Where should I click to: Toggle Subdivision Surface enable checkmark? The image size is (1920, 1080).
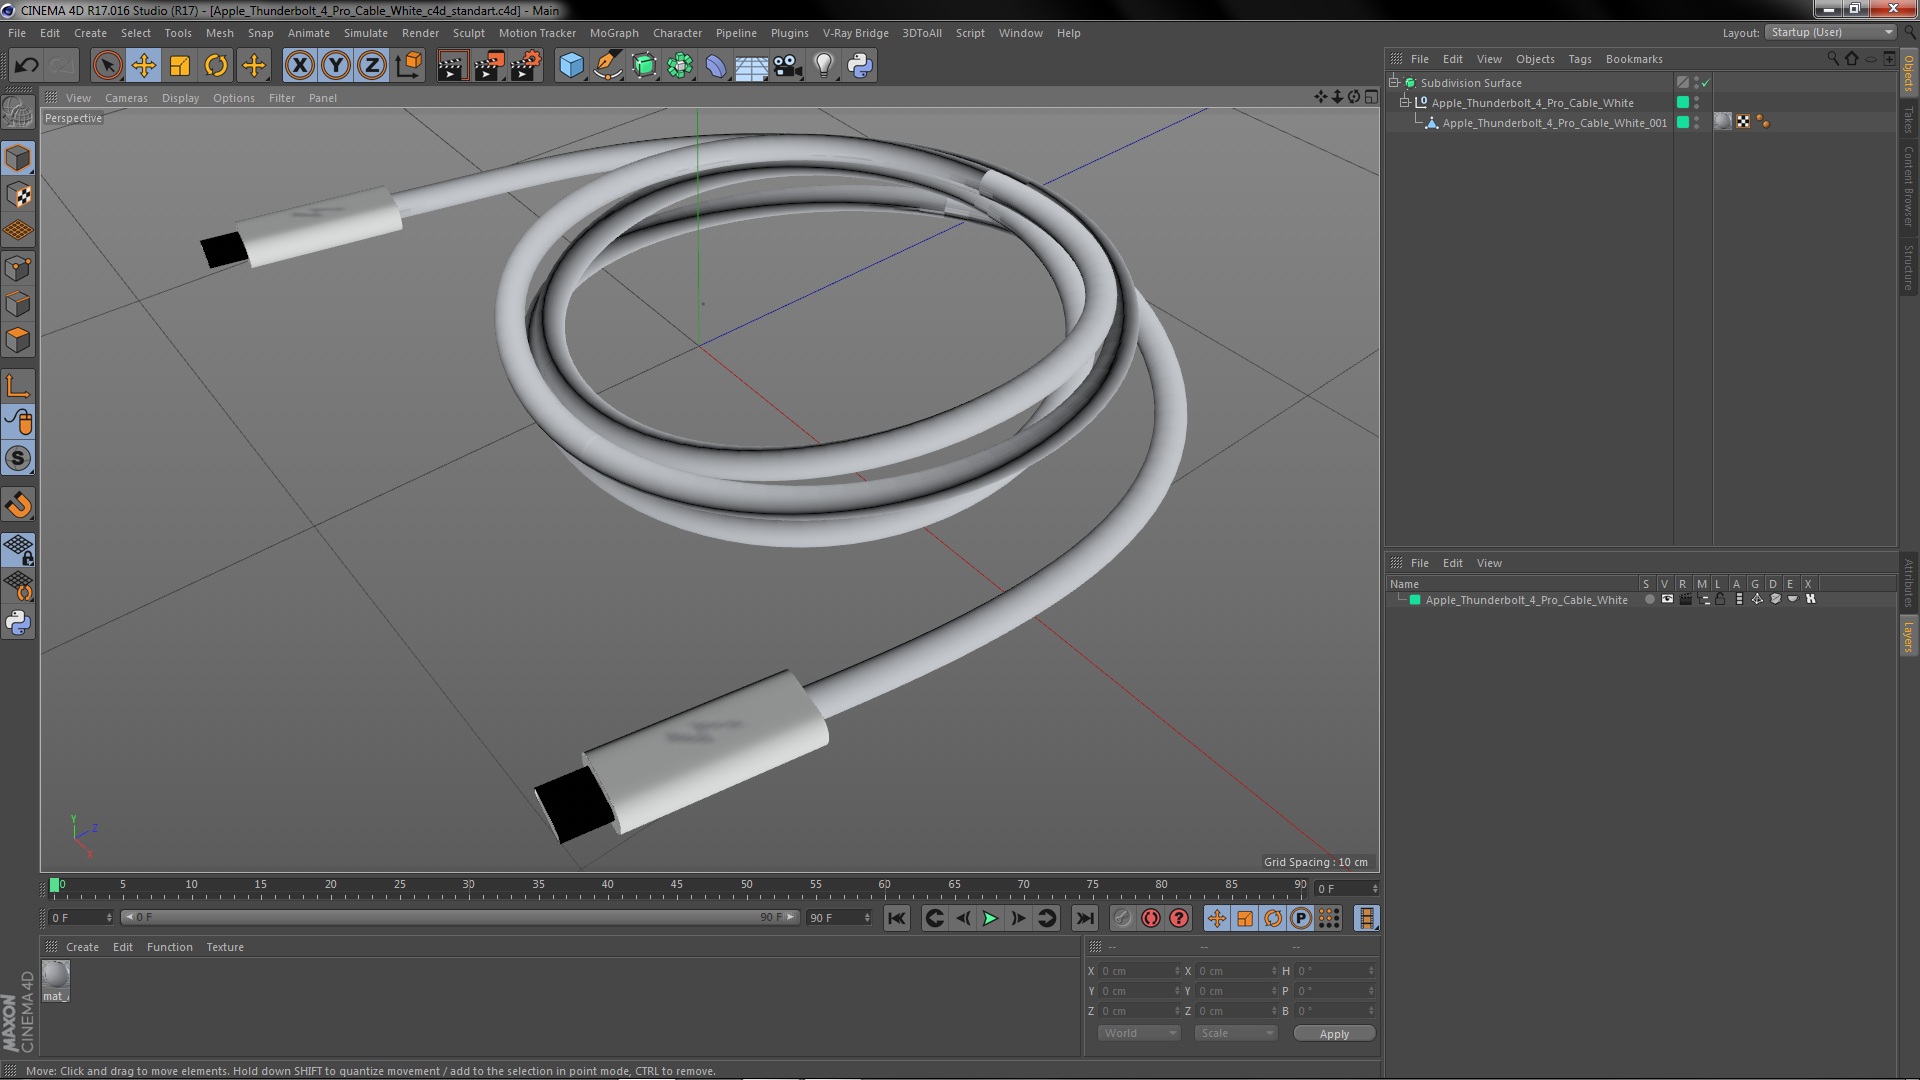point(1706,83)
